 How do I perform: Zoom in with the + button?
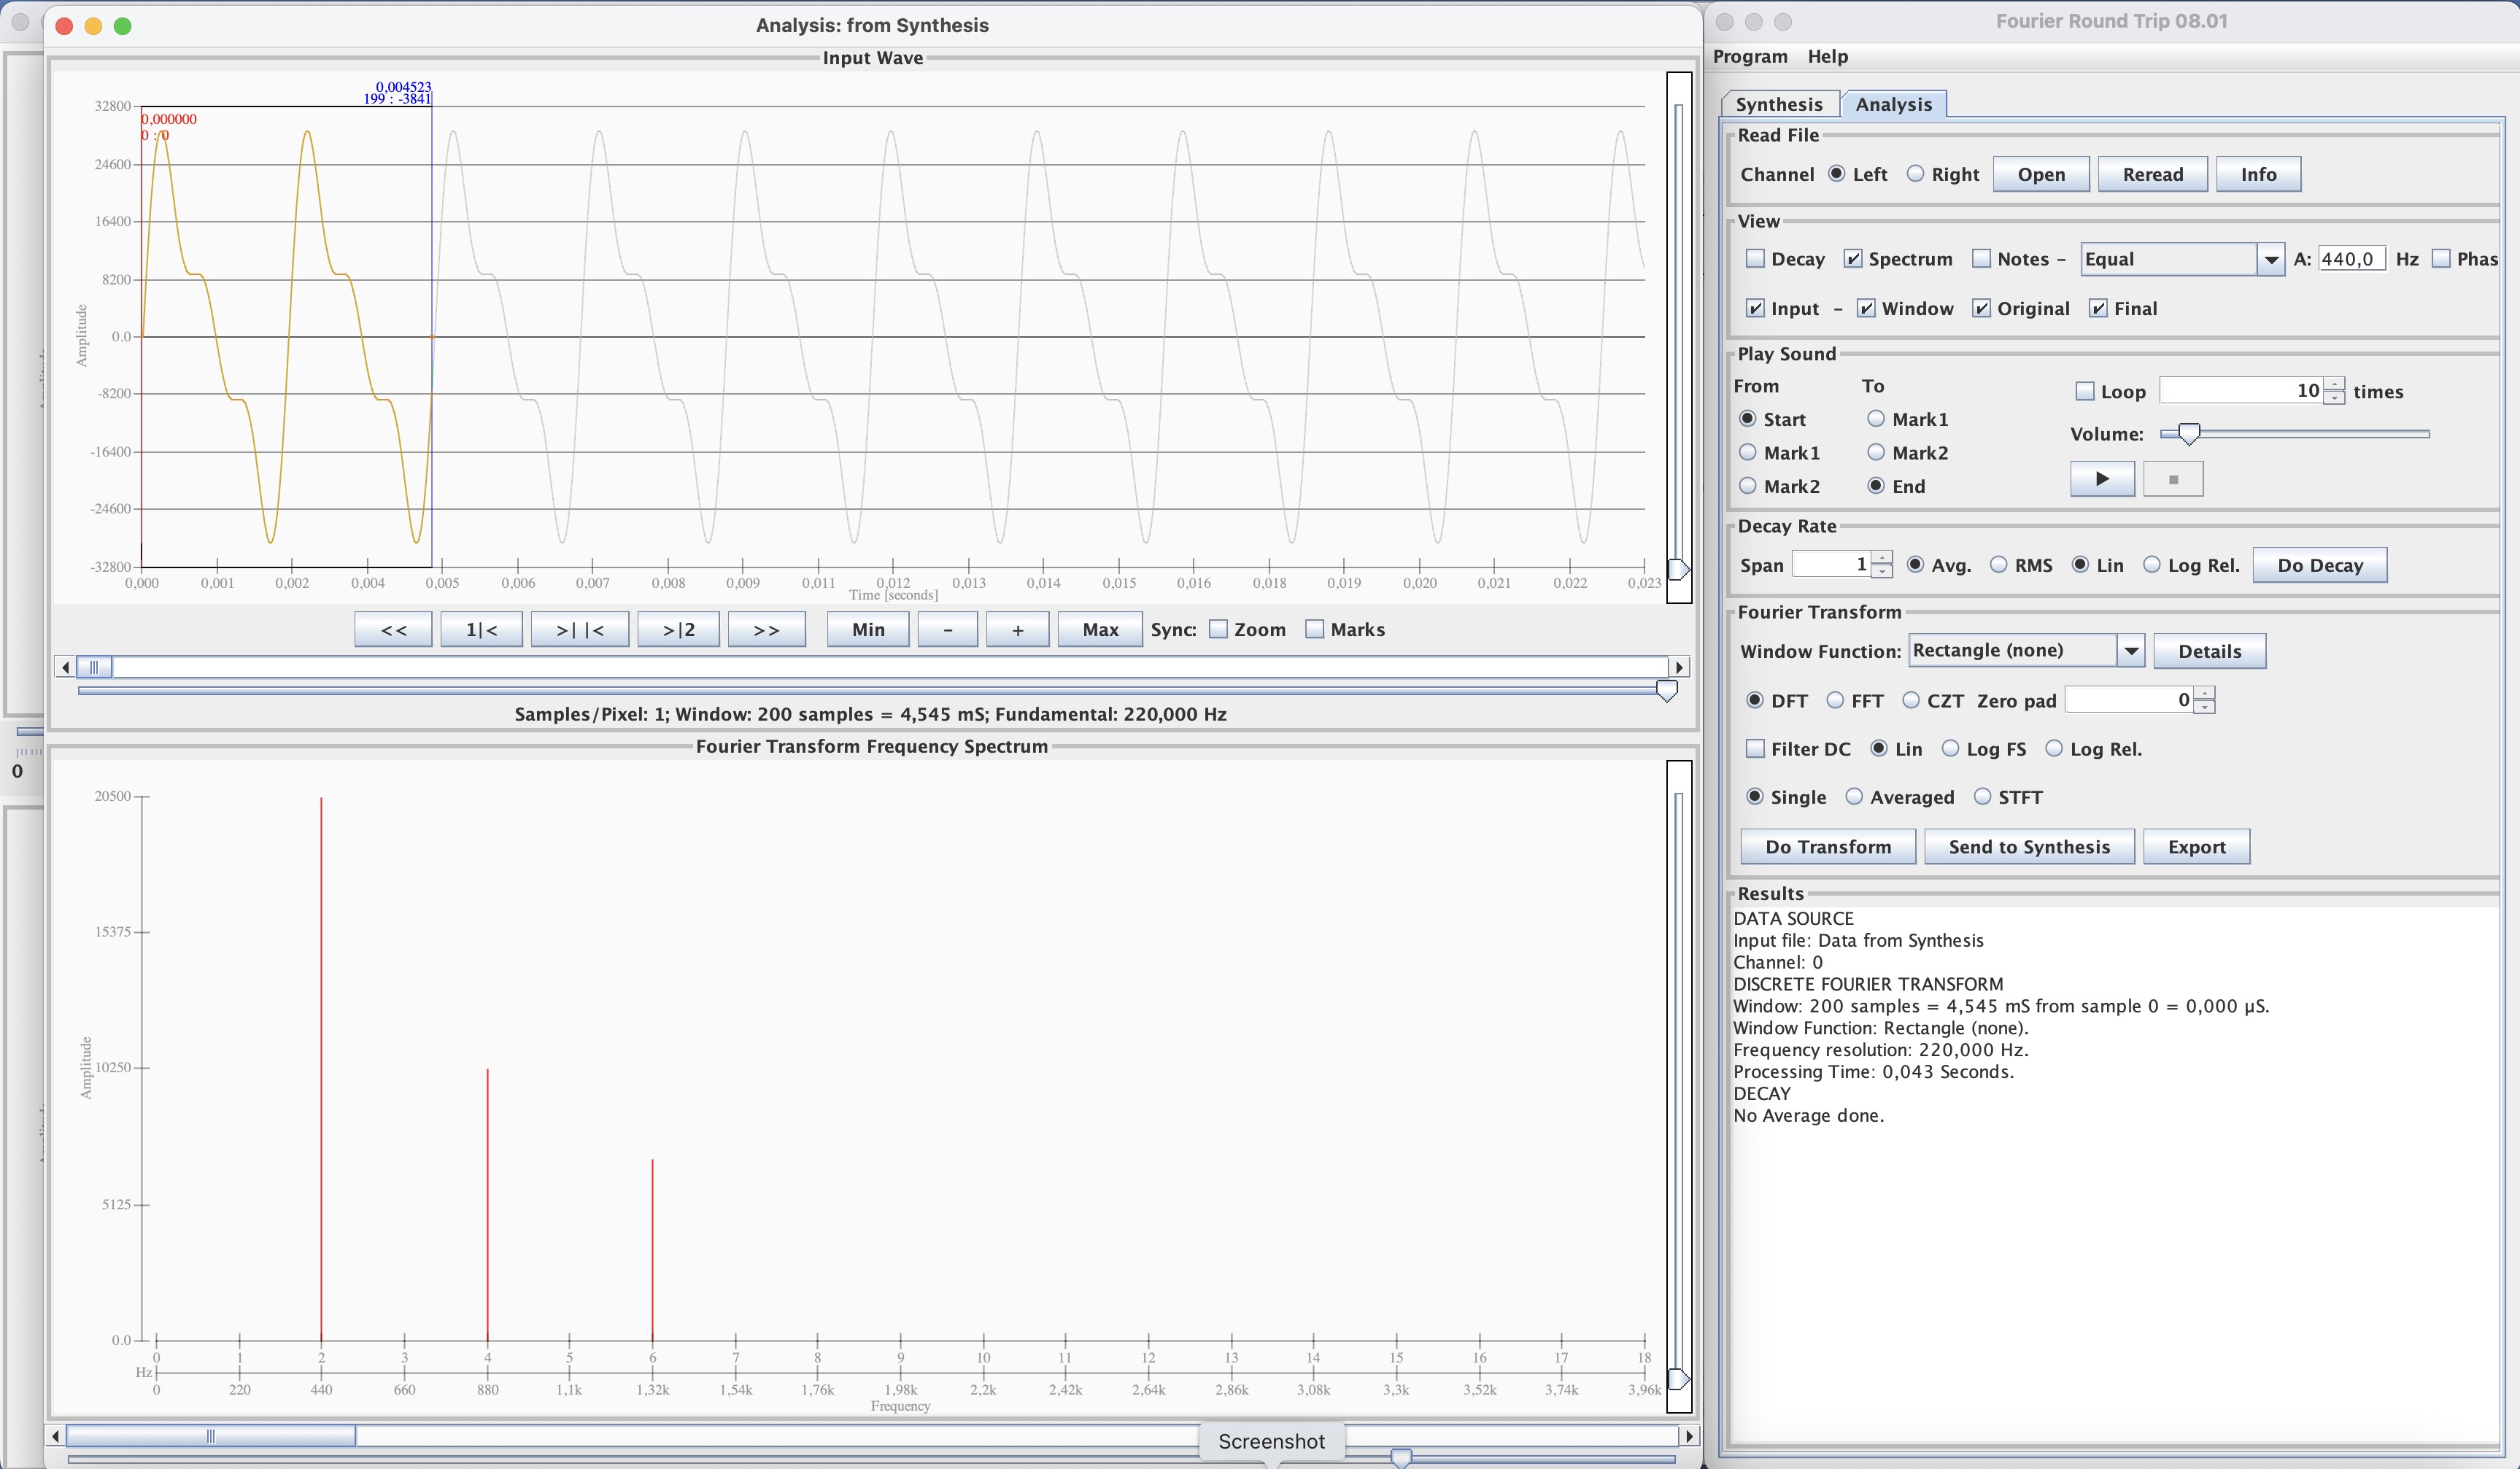click(x=1017, y=630)
